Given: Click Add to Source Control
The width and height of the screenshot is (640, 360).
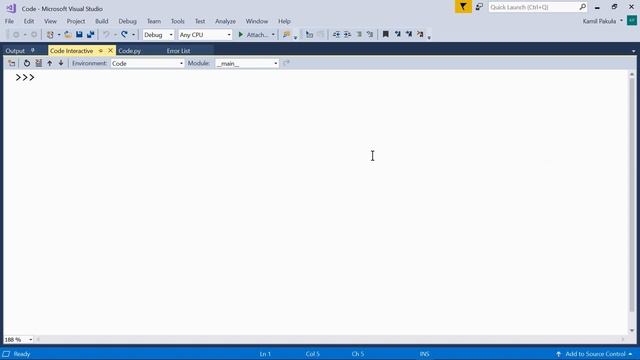Looking at the screenshot, I should pyautogui.click(x=594, y=354).
